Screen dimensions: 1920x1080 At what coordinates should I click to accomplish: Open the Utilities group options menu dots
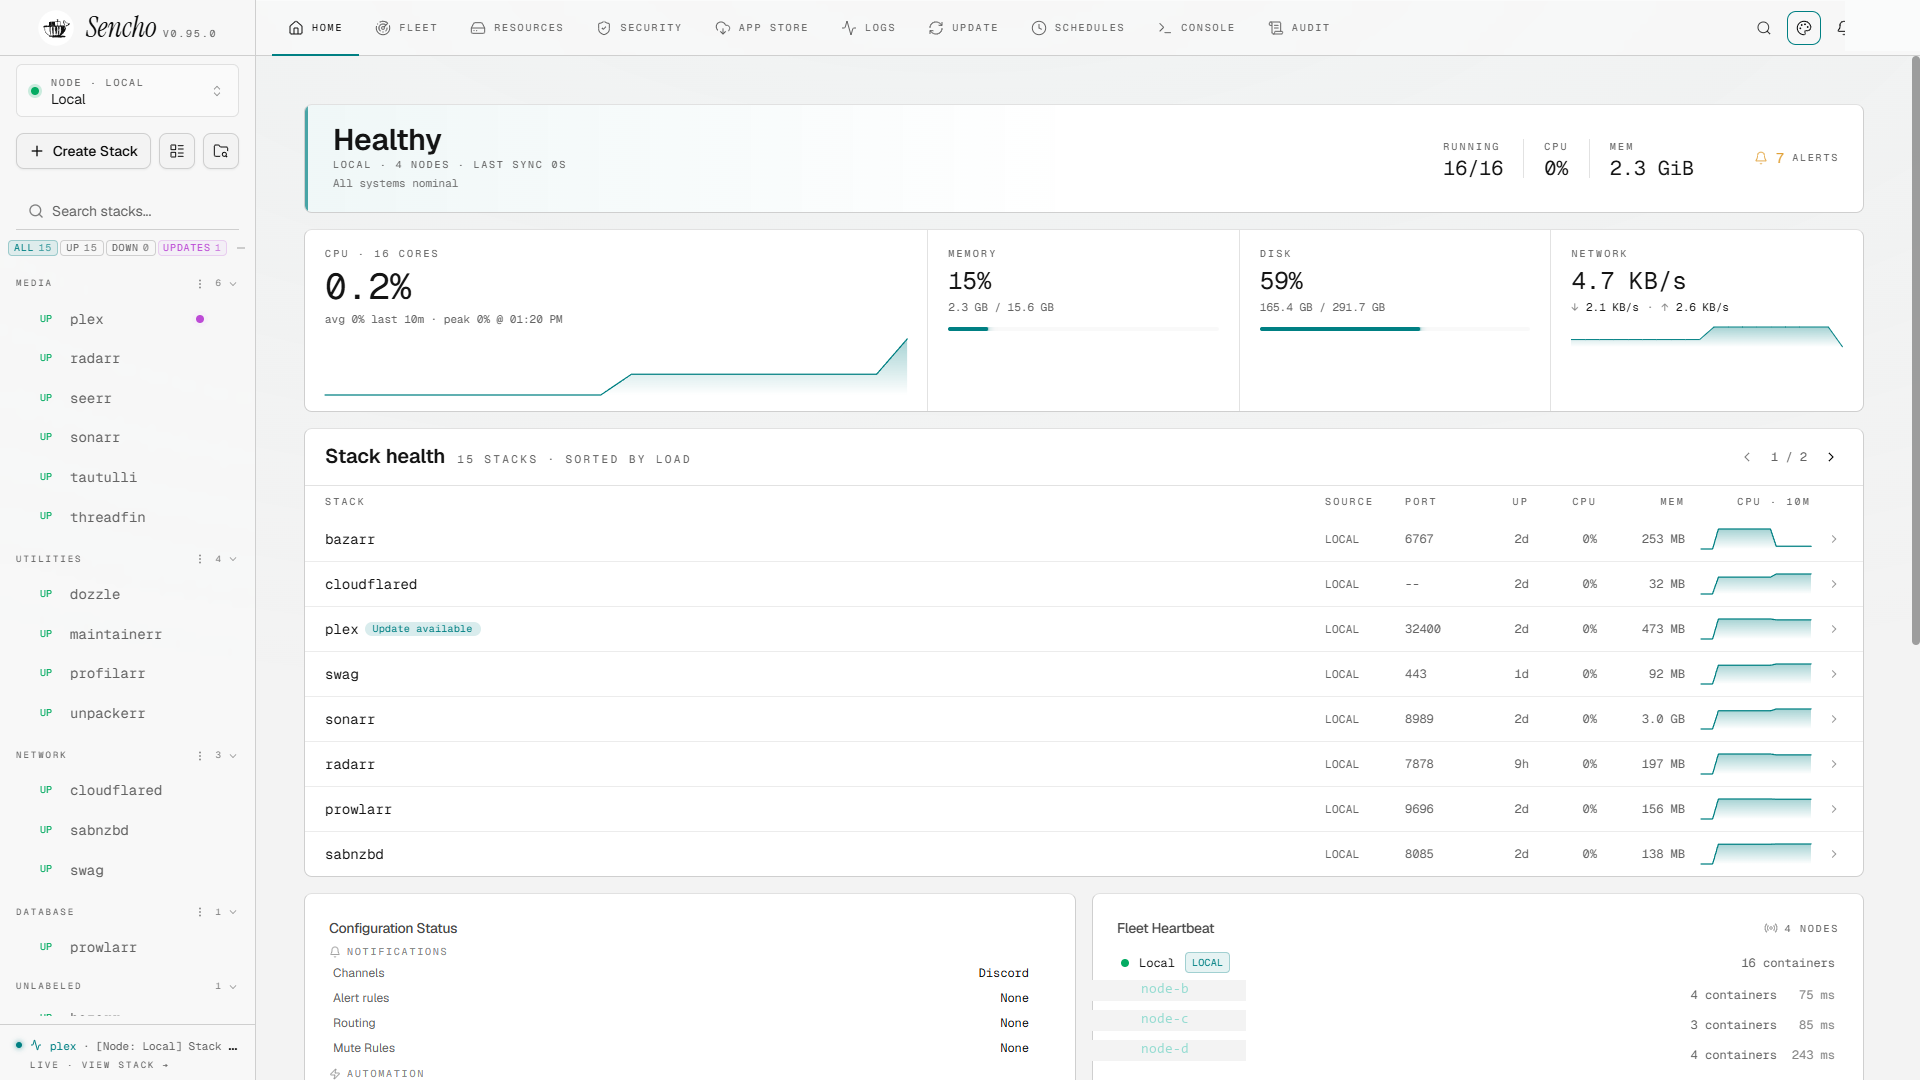point(200,559)
